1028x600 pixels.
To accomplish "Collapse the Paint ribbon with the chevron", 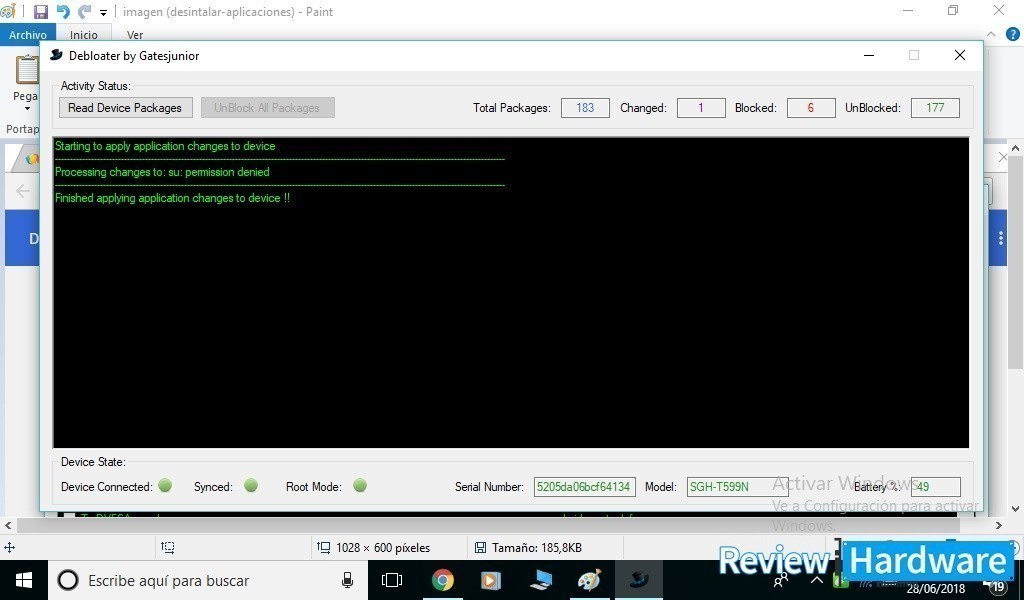I will [991, 34].
